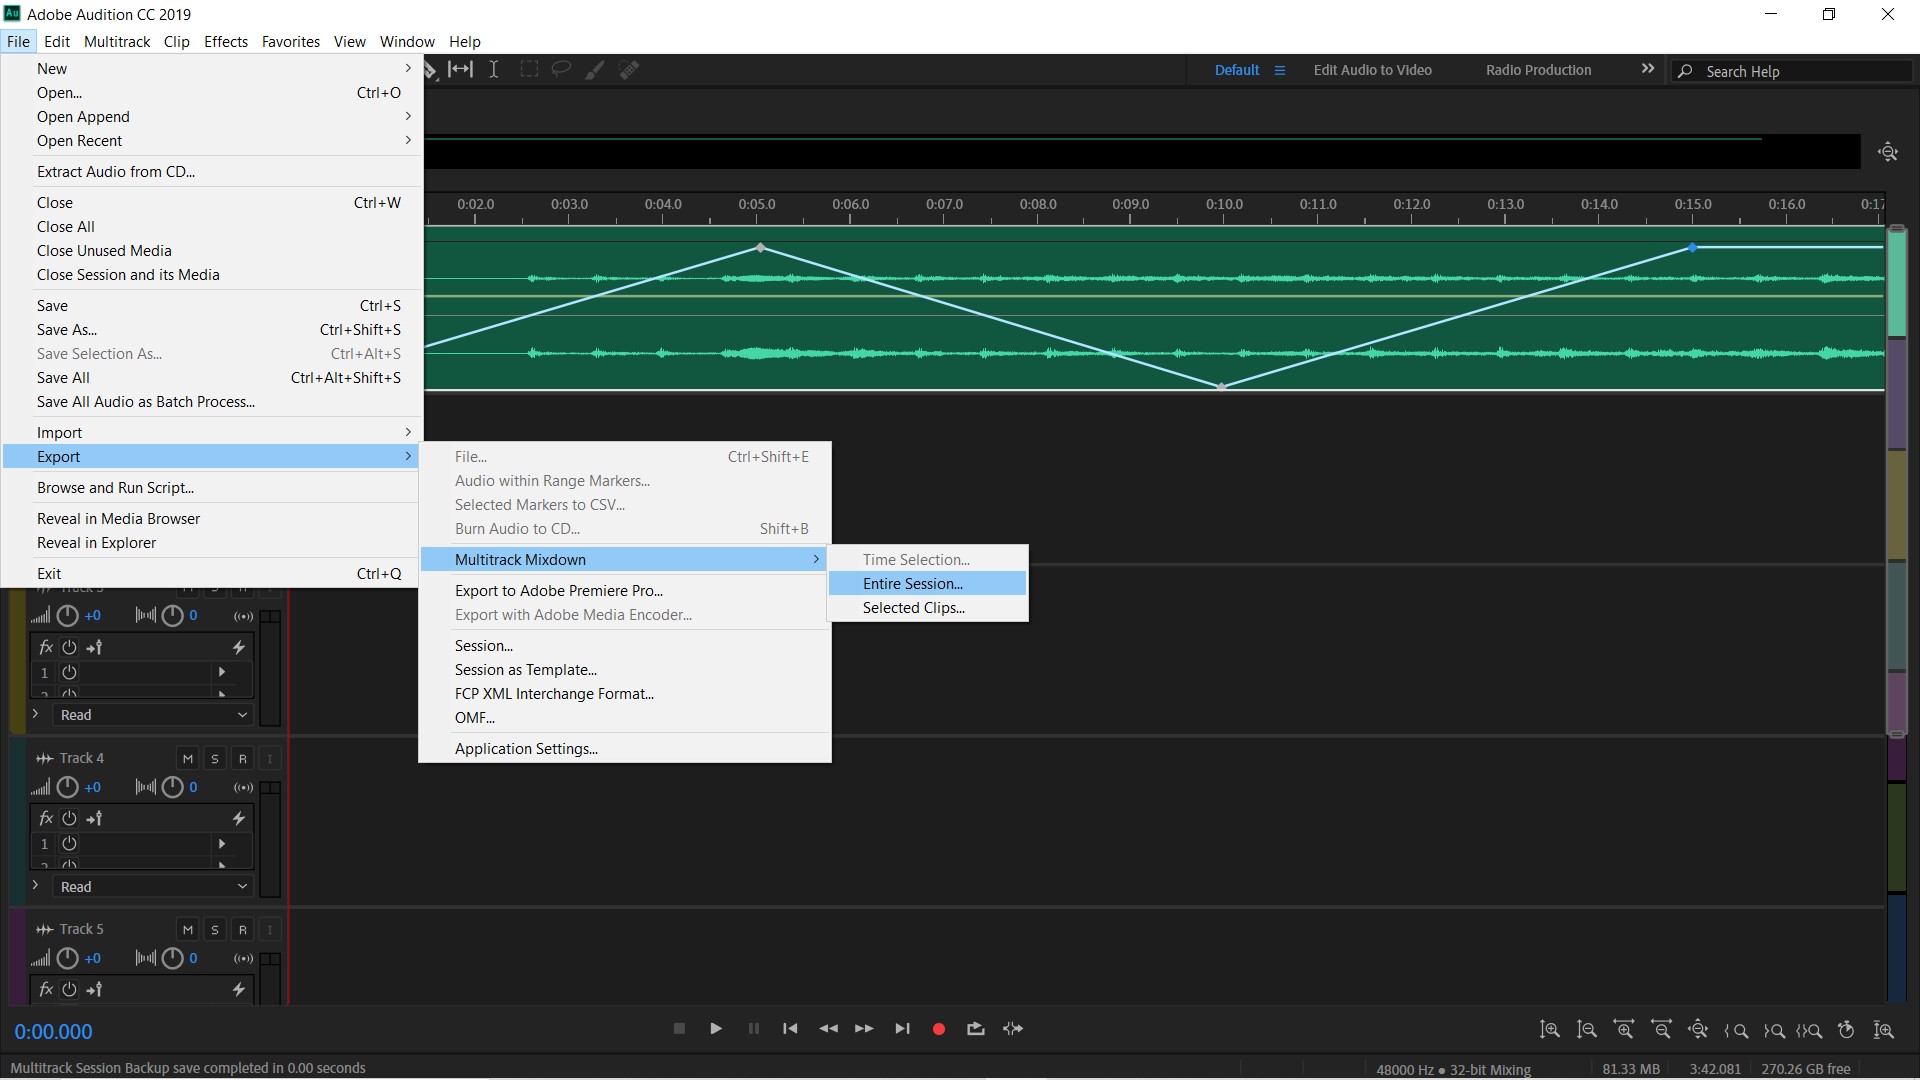Open the Effects menu
The height and width of the screenshot is (1080, 1920).
[225, 41]
